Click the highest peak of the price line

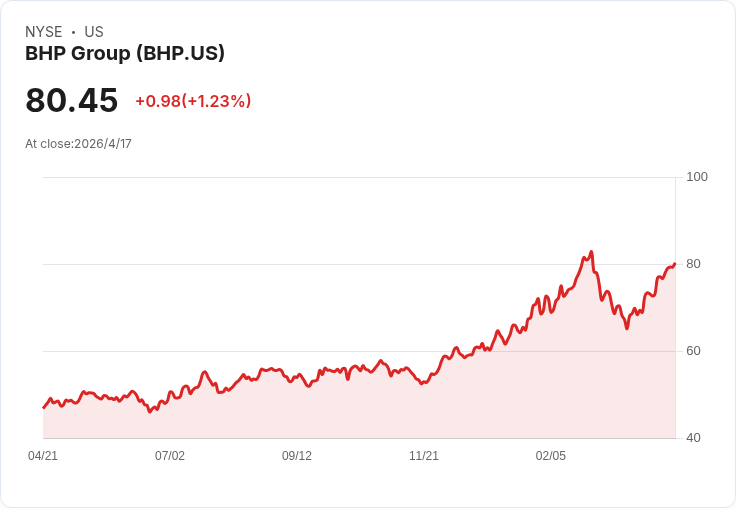[592, 252]
